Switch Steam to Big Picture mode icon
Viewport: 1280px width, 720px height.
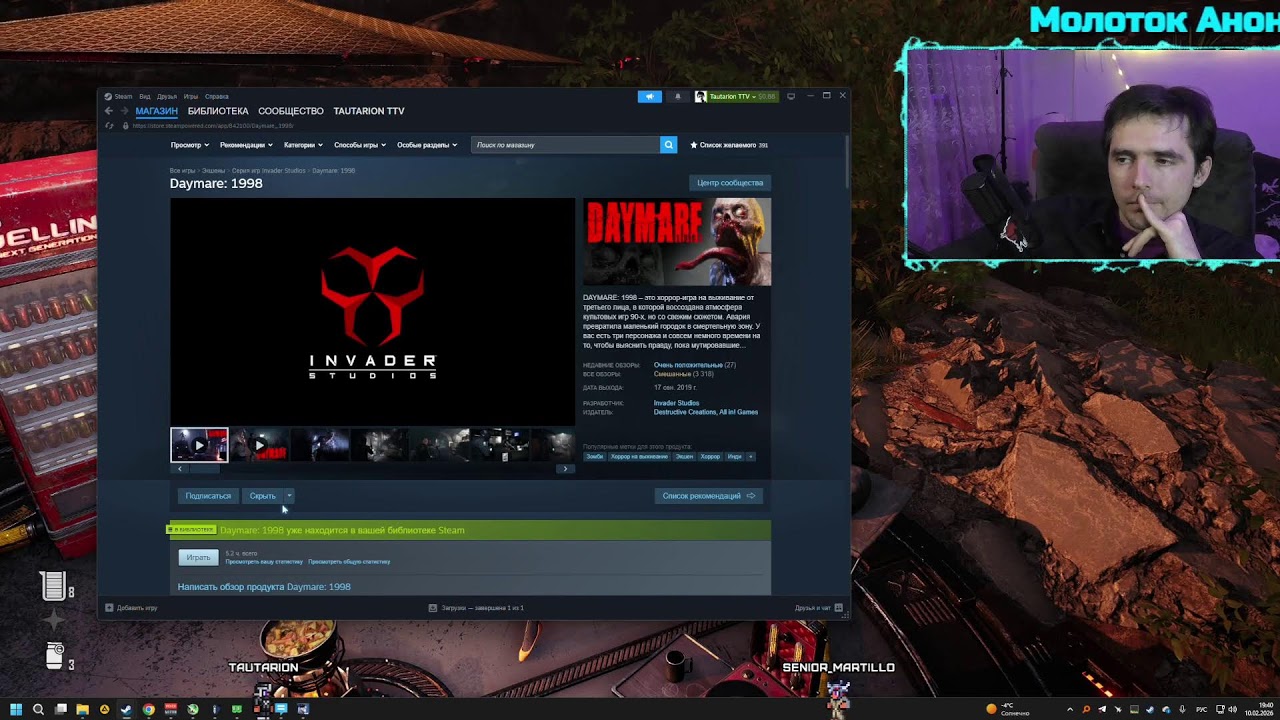791,96
